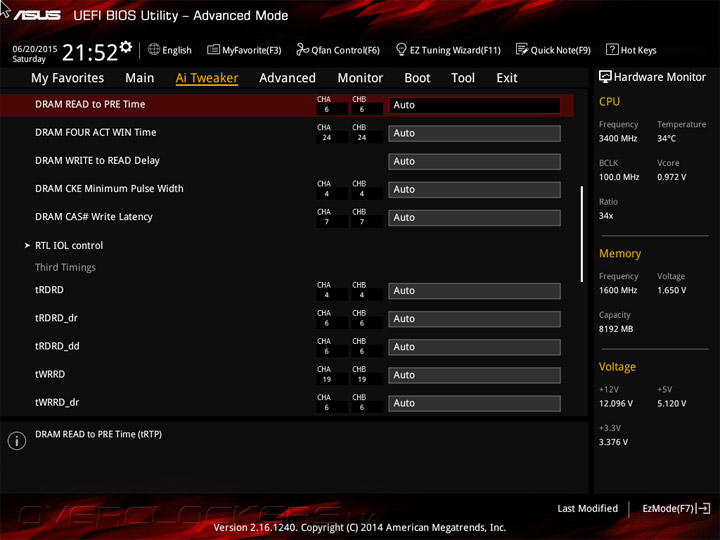Image resolution: width=720 pixels, height=540 pixels.
Task: Select the Ai Tweaker tab
Action: click(207, 78)
